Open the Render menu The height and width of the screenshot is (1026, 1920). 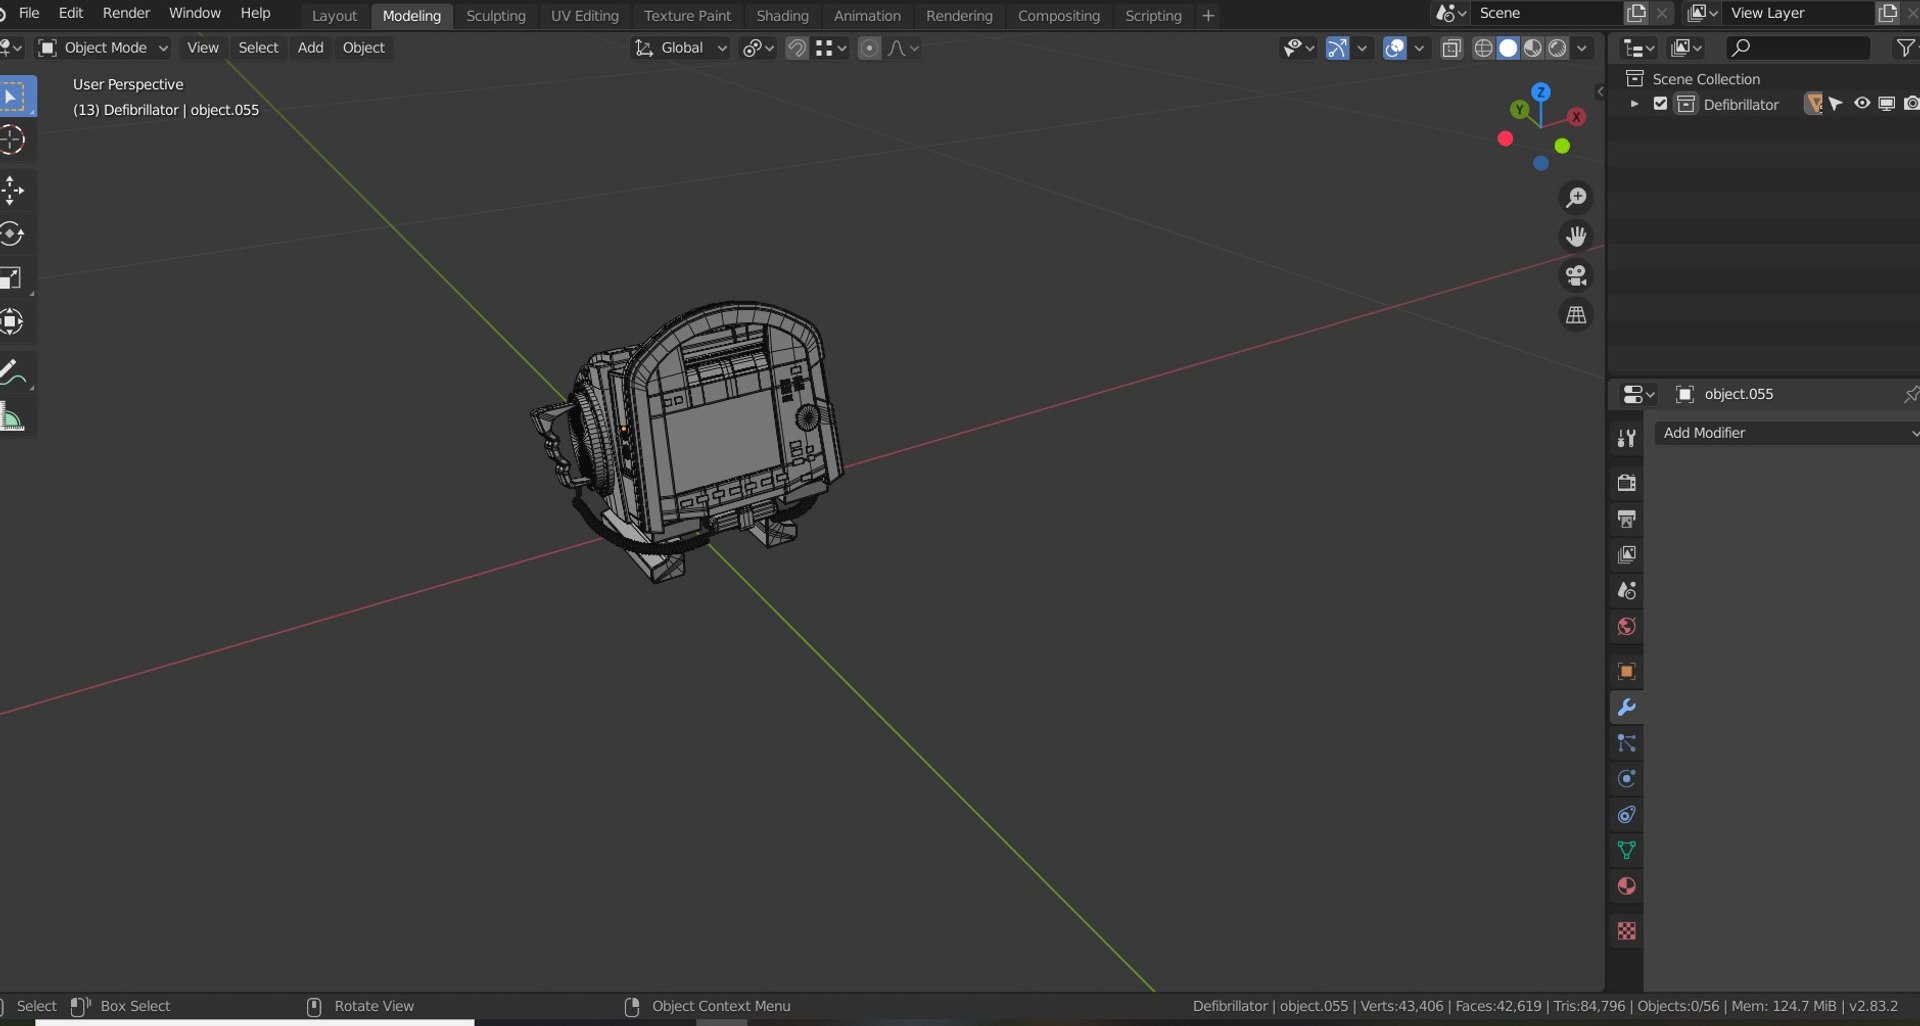[126, 13]
